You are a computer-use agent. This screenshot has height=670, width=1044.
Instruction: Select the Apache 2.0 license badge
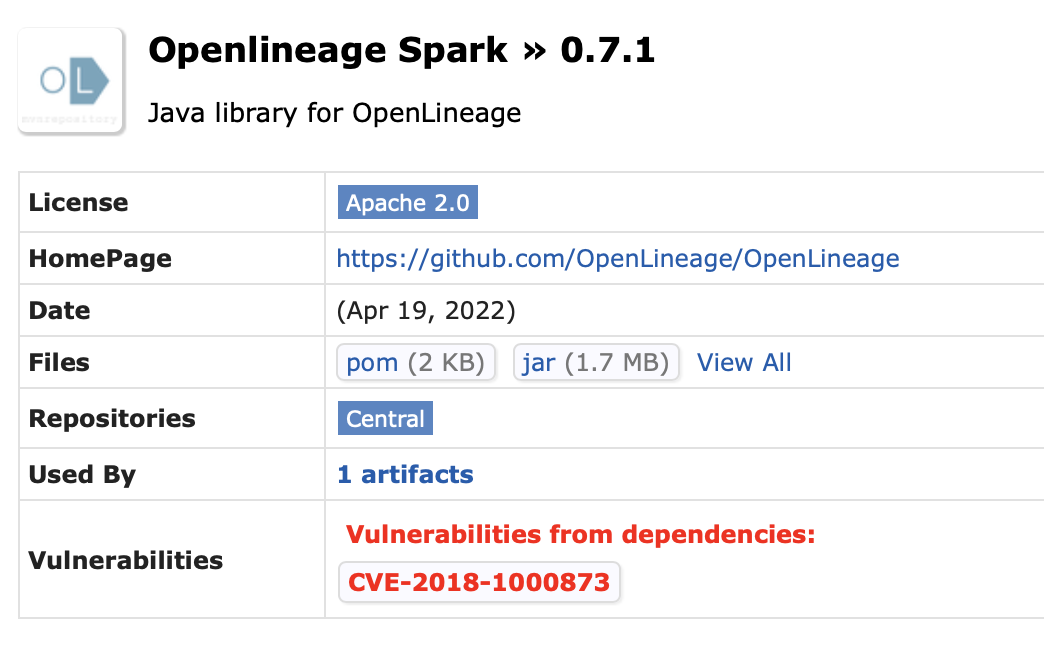407,202
